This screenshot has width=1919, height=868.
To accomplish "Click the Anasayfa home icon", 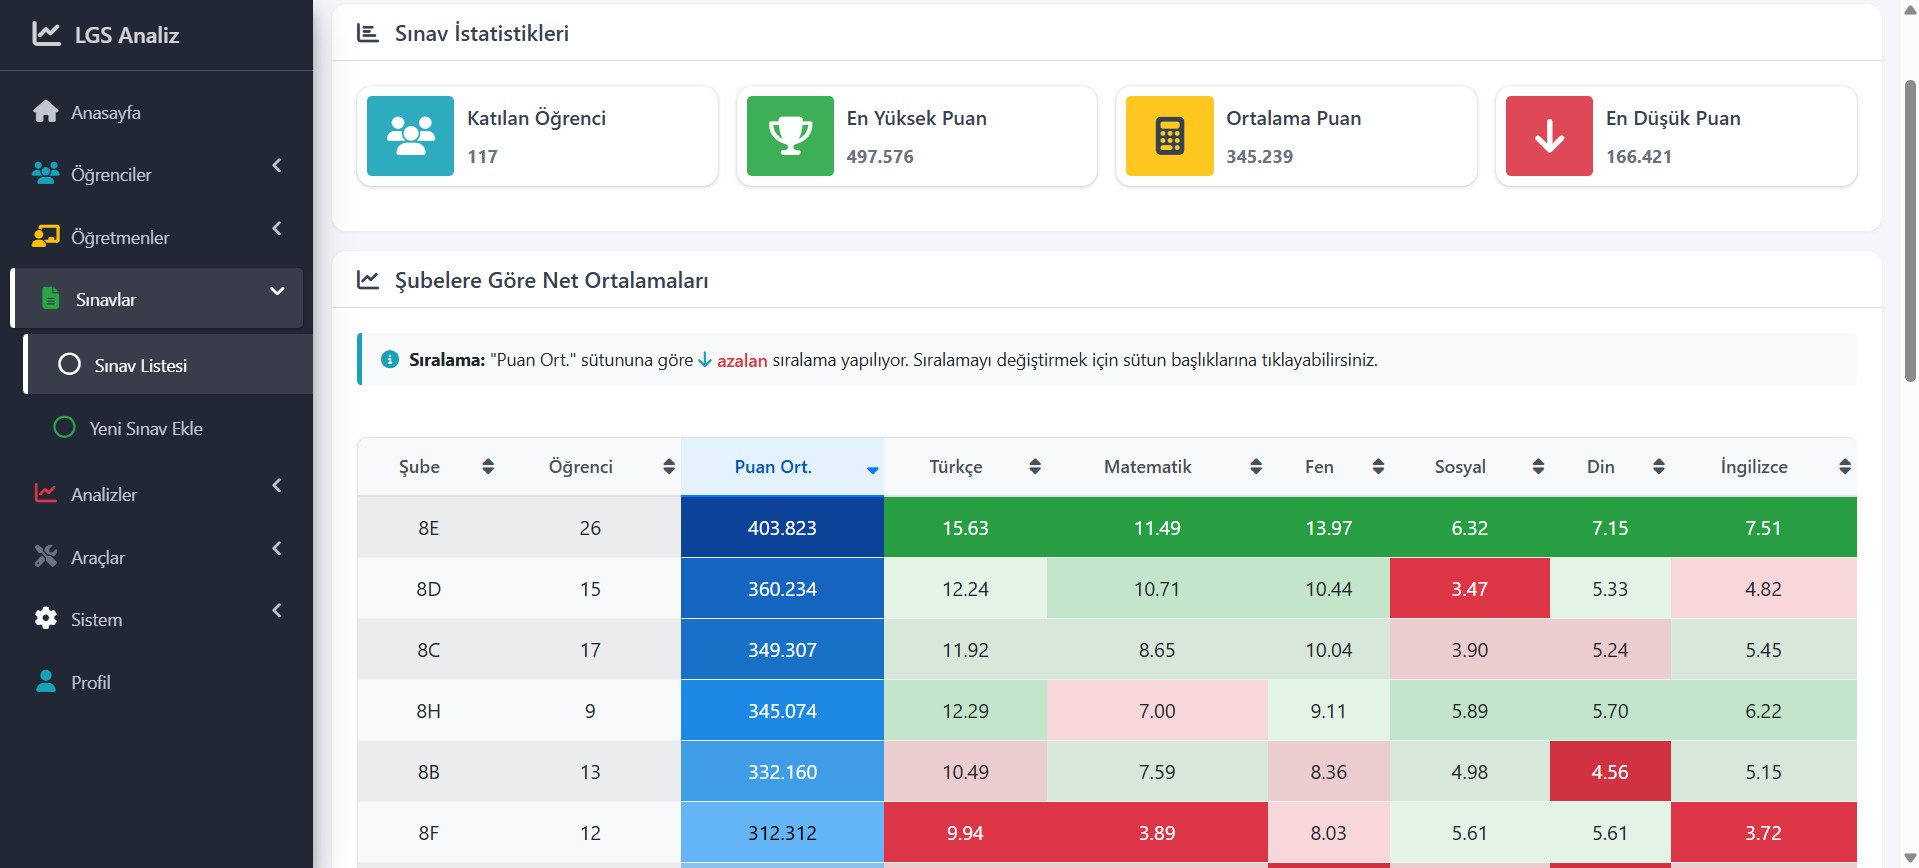I will click(x=46, y=112).
